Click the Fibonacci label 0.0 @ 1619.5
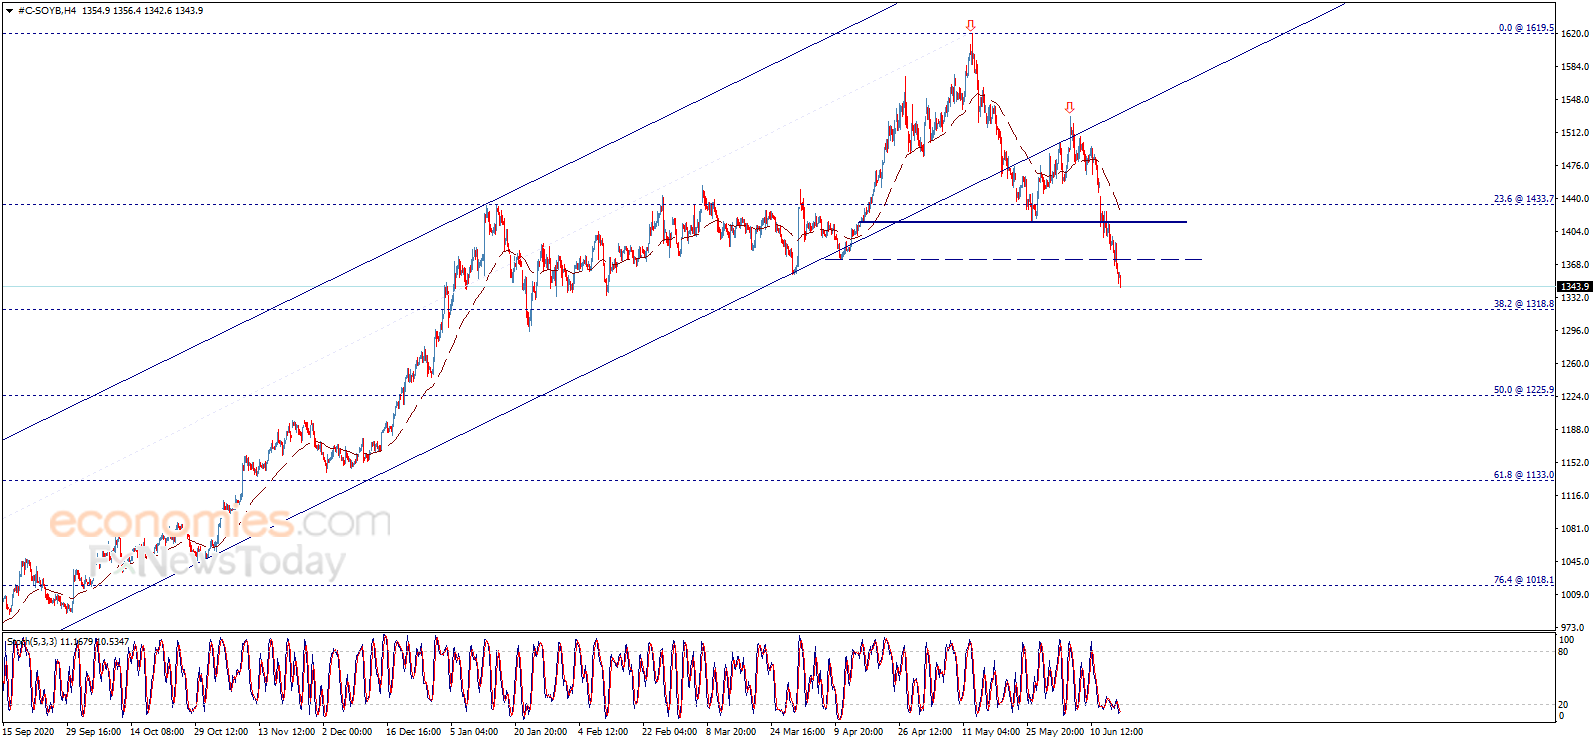This screenshot has height=743, width=1596. [1526, 28]
